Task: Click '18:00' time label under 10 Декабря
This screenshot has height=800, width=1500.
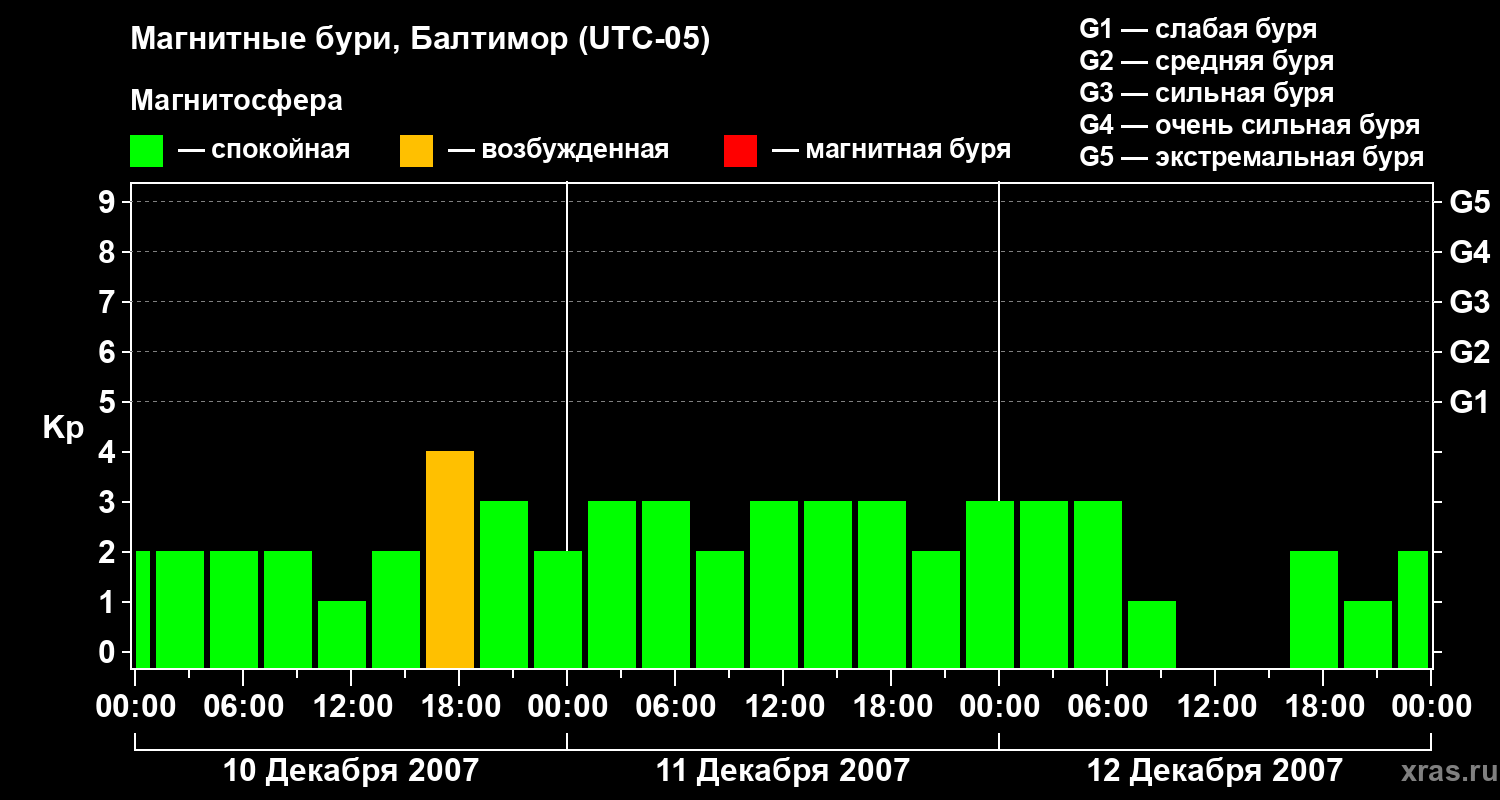Action: pos(459,706)
